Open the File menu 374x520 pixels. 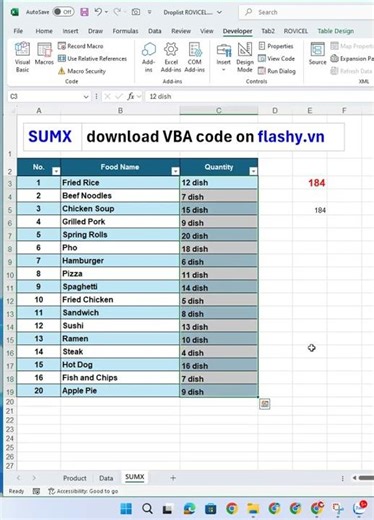pos(18,31)
